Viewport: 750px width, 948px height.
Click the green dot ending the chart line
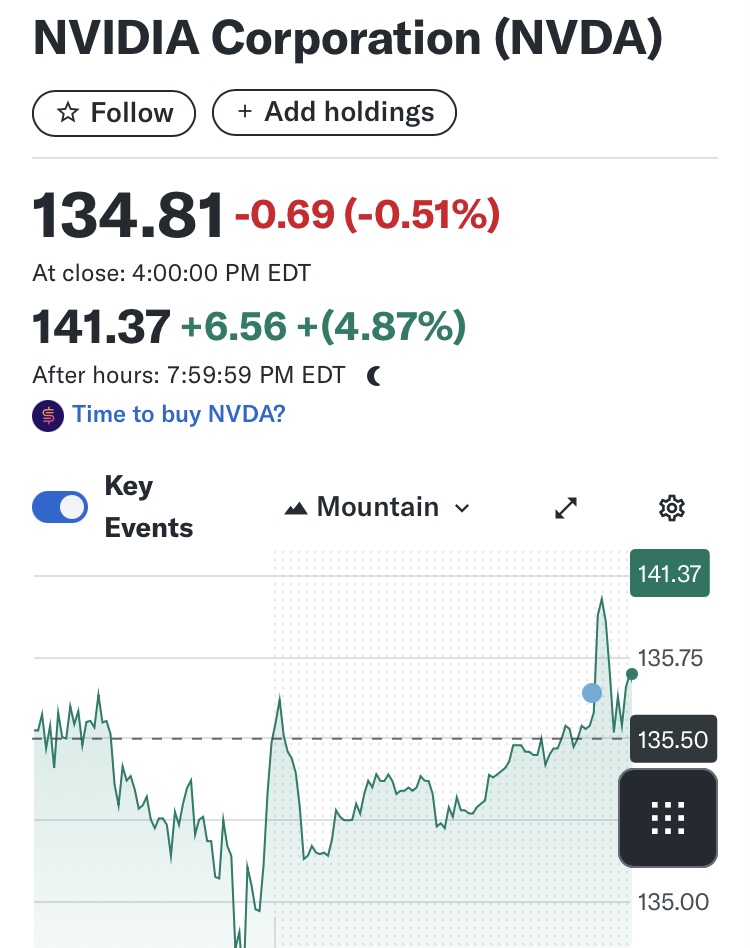[x=631, y=674]
